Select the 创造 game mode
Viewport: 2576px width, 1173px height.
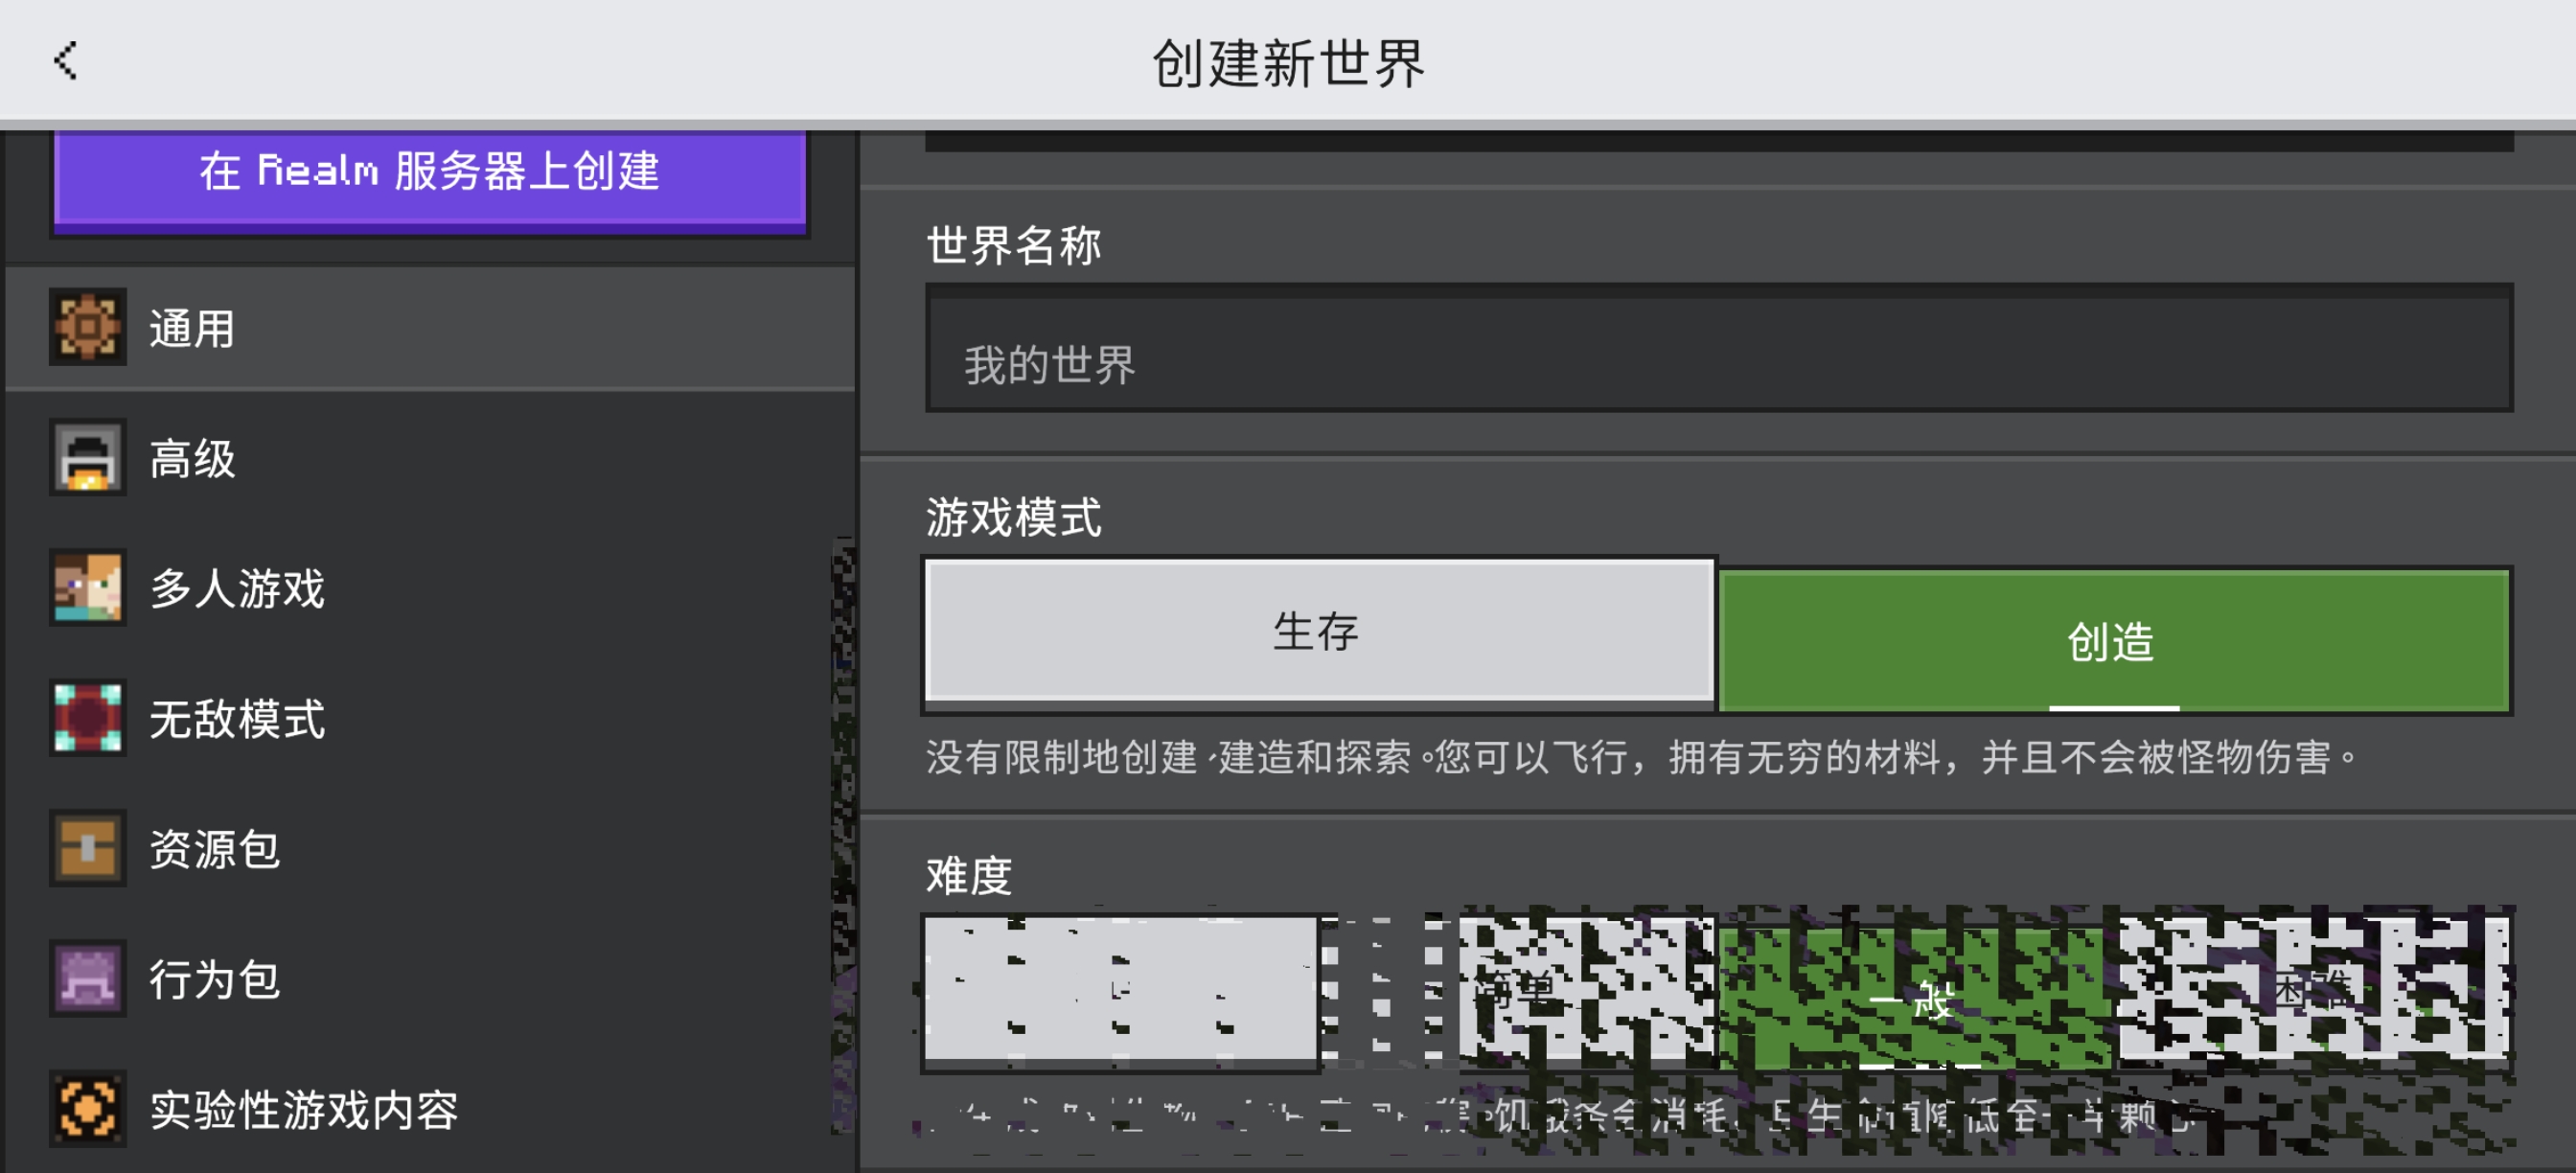[2112, 641]
